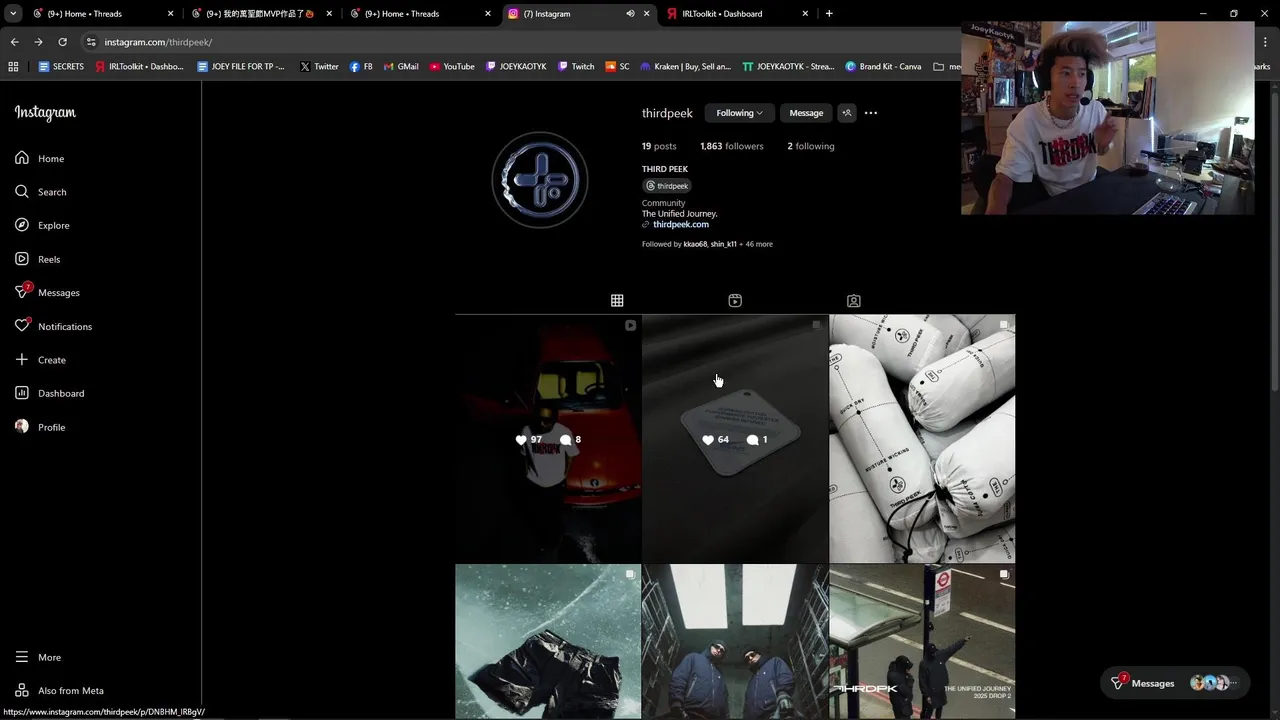Open Messages in the left sidebar

(47, 292)
